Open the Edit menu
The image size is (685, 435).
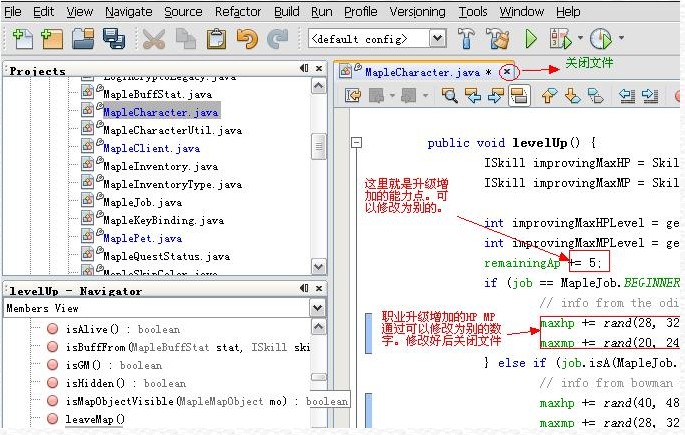pos(44,11)
